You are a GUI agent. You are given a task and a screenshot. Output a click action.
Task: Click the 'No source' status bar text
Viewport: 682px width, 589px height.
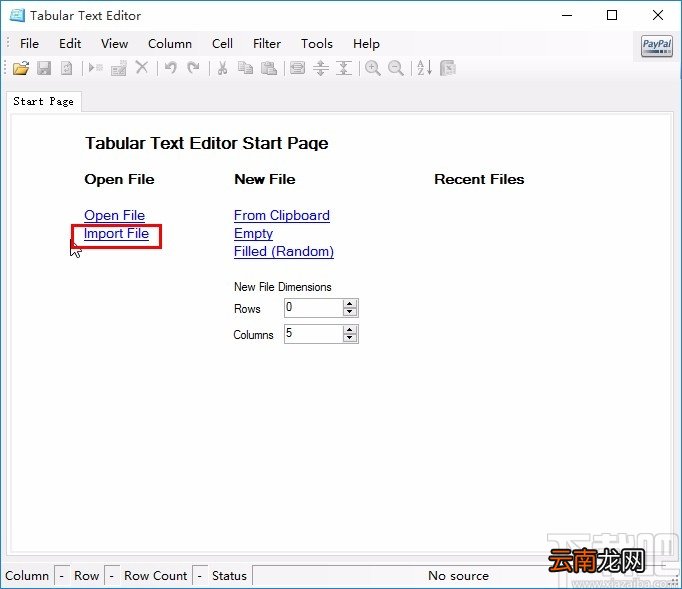point(458,576)
